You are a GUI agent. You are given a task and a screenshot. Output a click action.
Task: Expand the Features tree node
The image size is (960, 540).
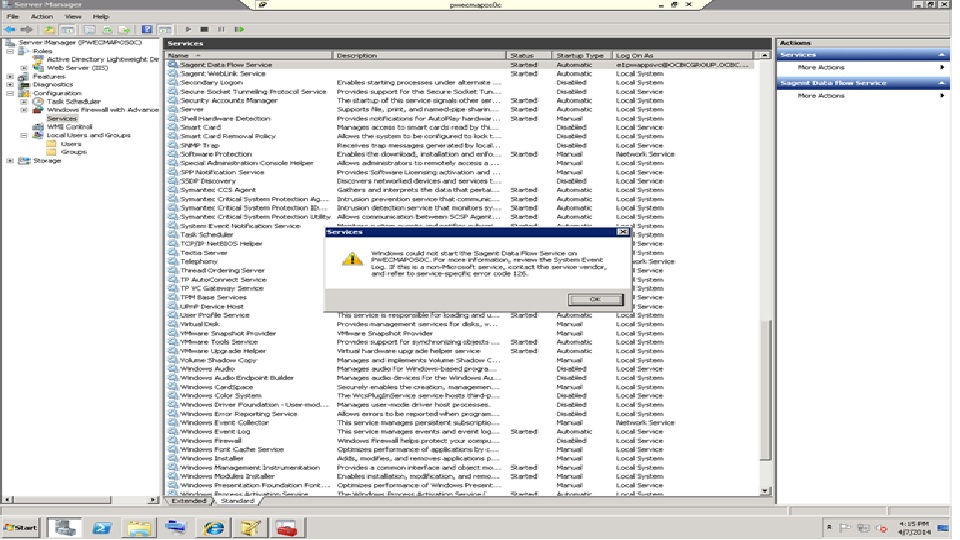click(x=10, y=76)
